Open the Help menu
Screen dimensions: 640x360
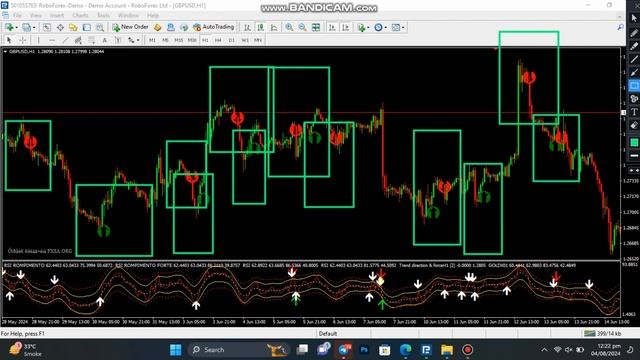click(153, 16)
